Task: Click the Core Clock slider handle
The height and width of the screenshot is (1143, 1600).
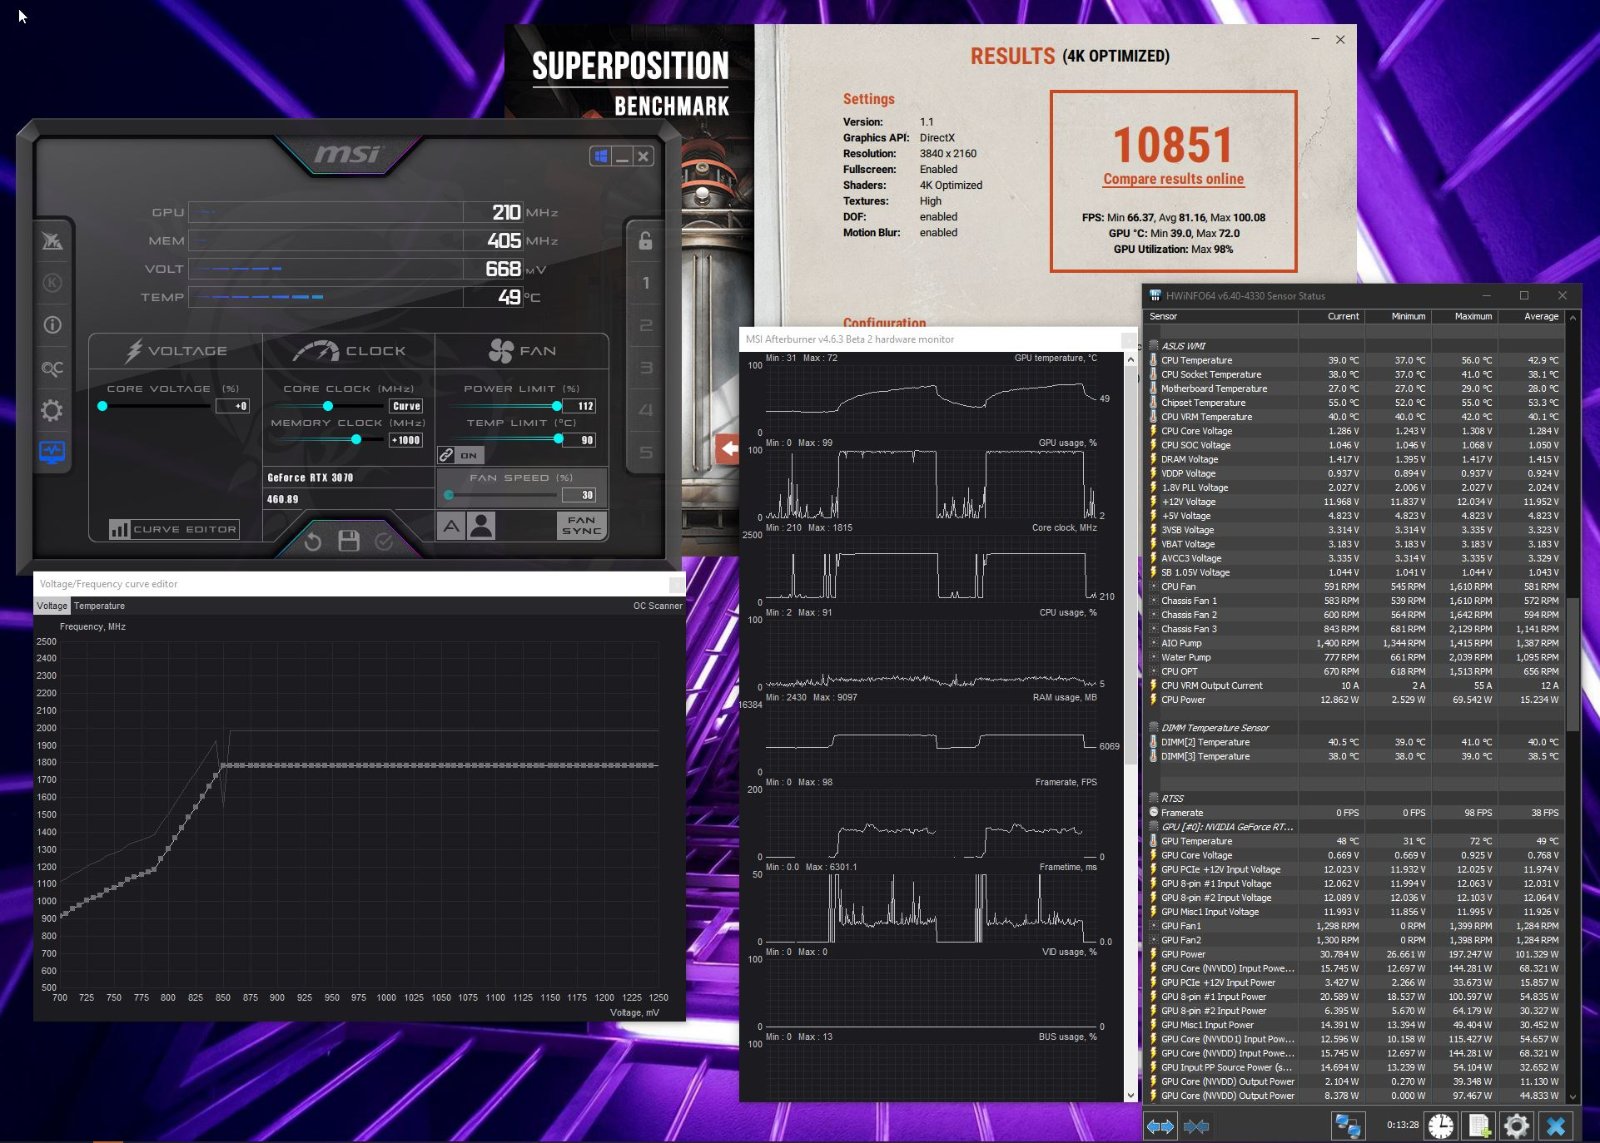Action: point(327,406)
